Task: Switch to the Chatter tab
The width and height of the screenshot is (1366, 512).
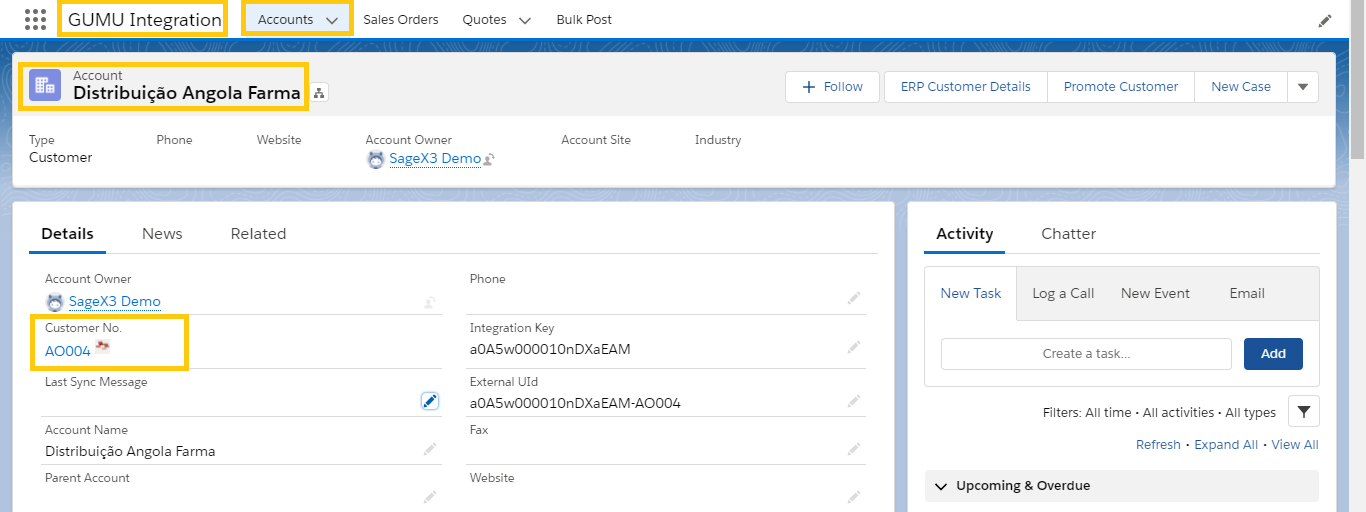Action: (1068, 233)
